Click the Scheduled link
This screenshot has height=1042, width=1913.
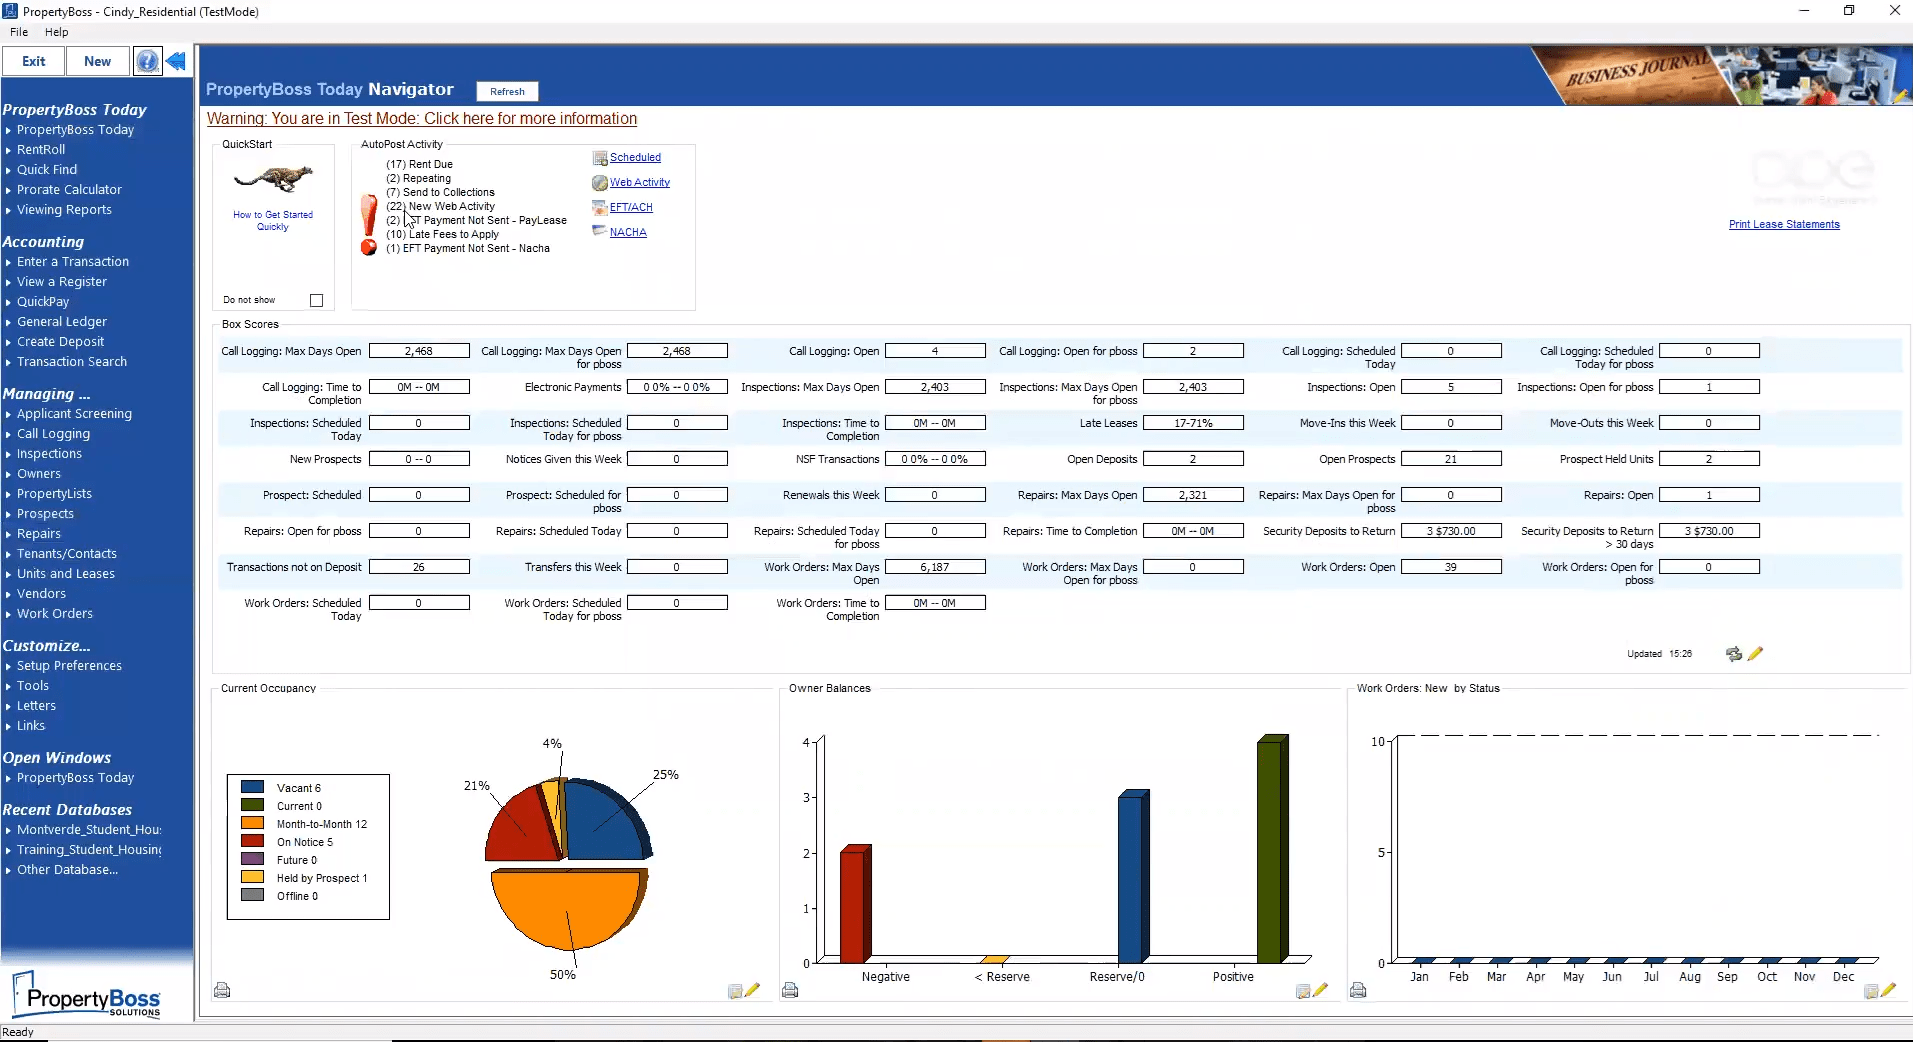635,157
